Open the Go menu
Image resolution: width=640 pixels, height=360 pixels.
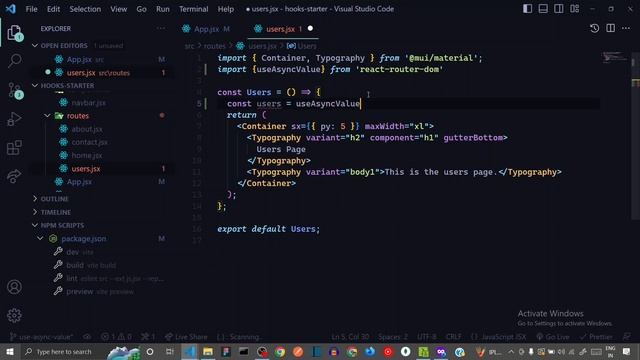pos(141,9)
